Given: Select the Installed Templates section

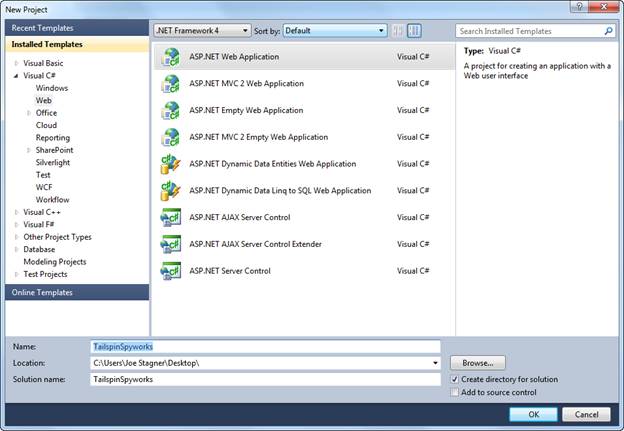Looking at the screenshot, I should [77, 44].
